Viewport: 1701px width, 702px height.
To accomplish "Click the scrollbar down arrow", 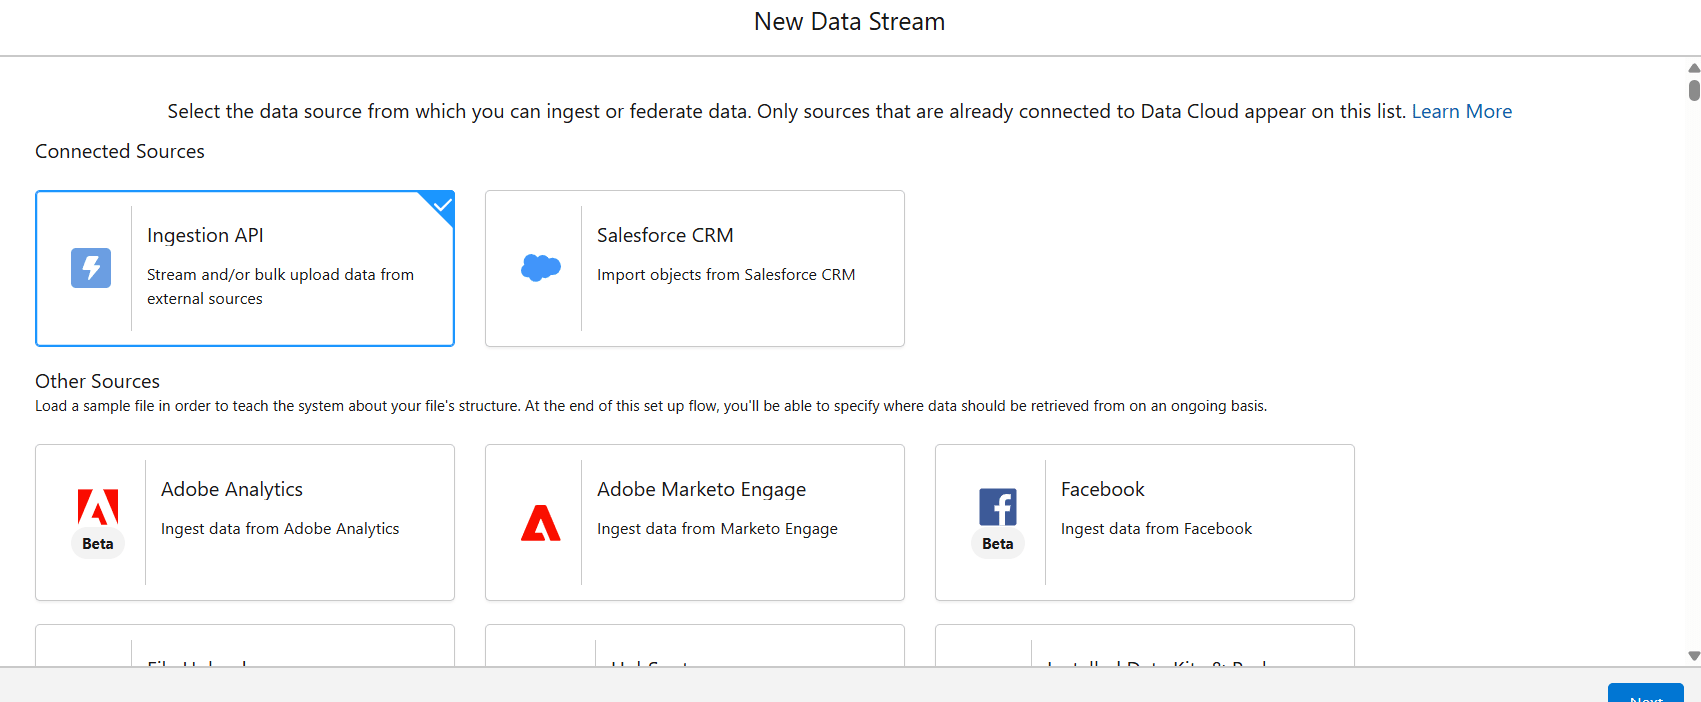I will coord(1694,656).
